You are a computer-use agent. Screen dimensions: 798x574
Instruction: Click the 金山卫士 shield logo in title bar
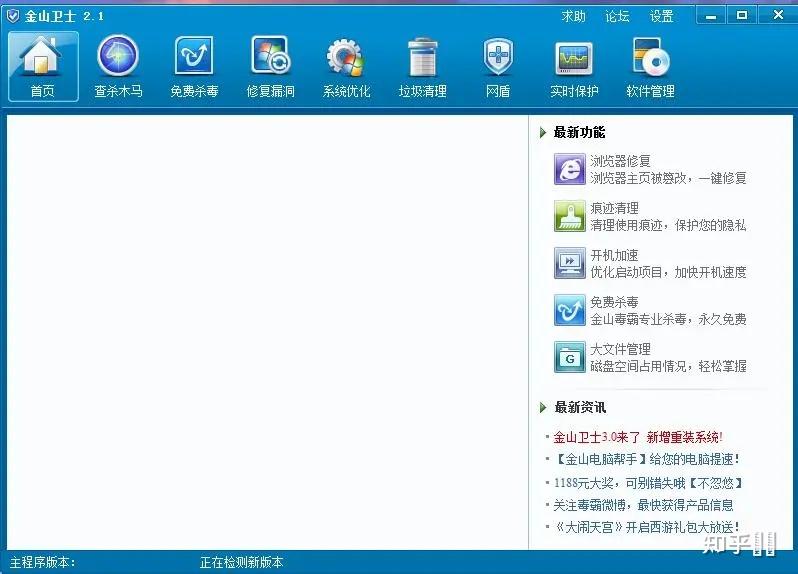pyautogui.click(x=13, y=16)
